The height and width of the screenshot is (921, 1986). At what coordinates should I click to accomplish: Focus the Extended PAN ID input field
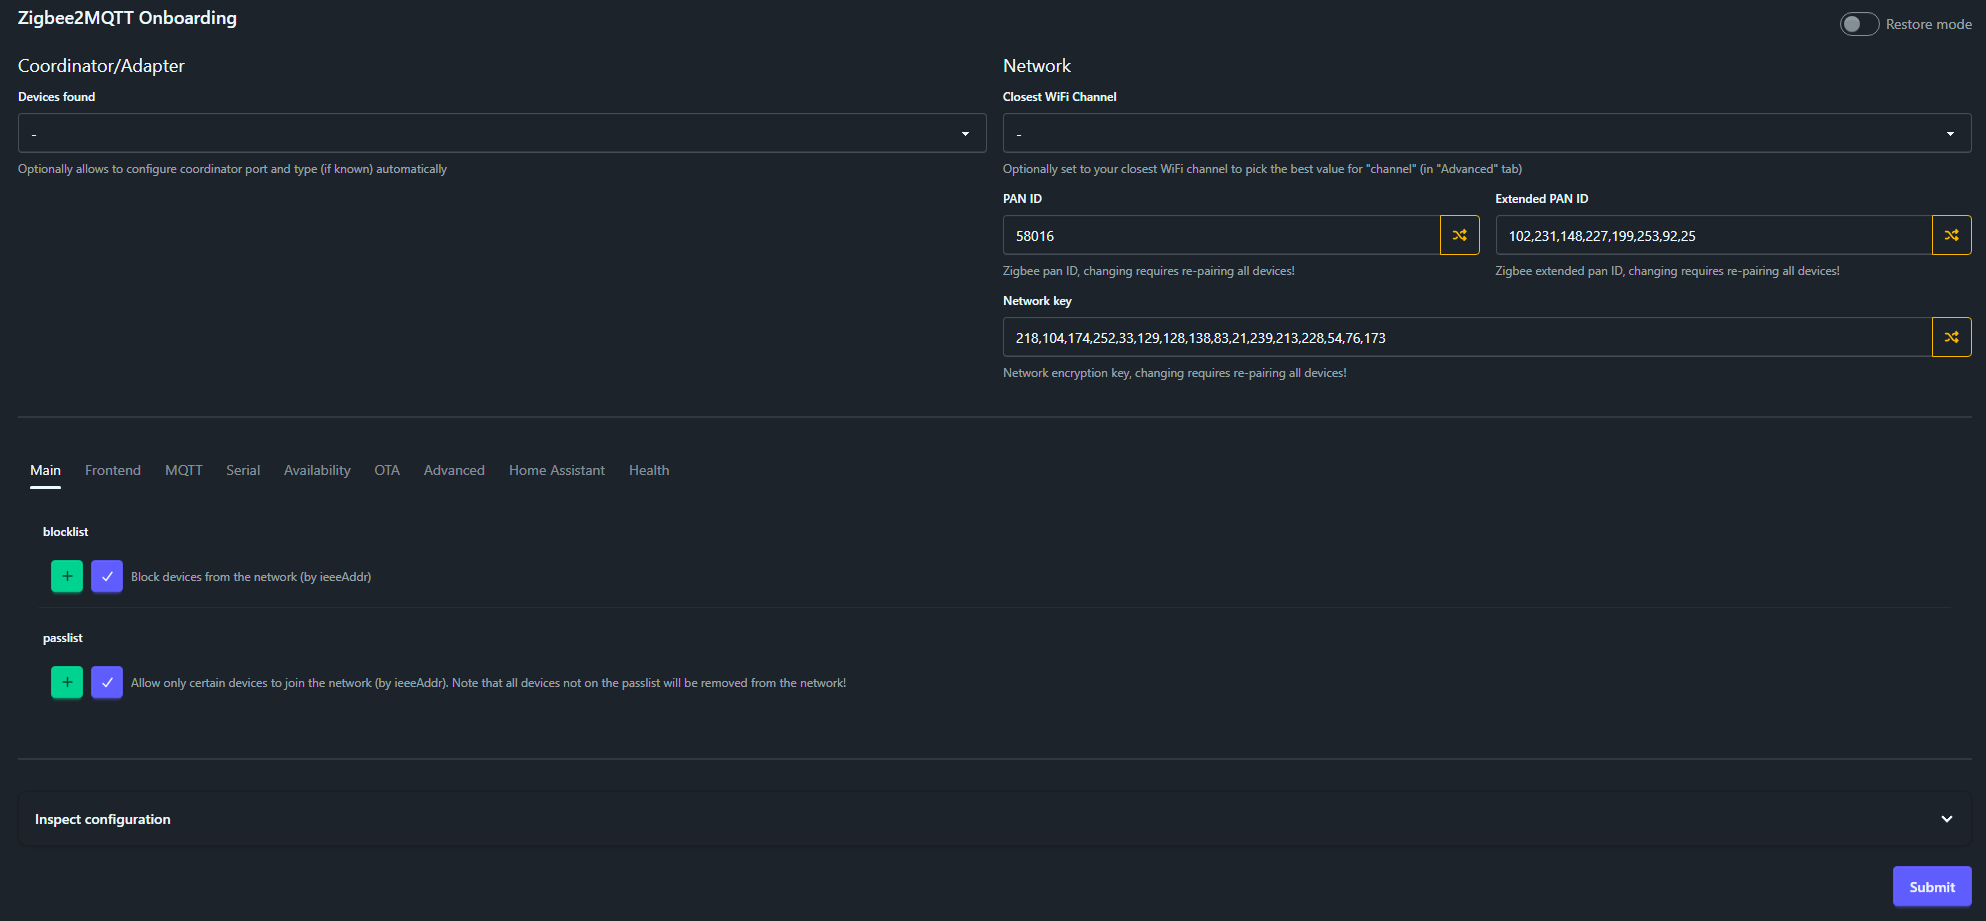1713,235
